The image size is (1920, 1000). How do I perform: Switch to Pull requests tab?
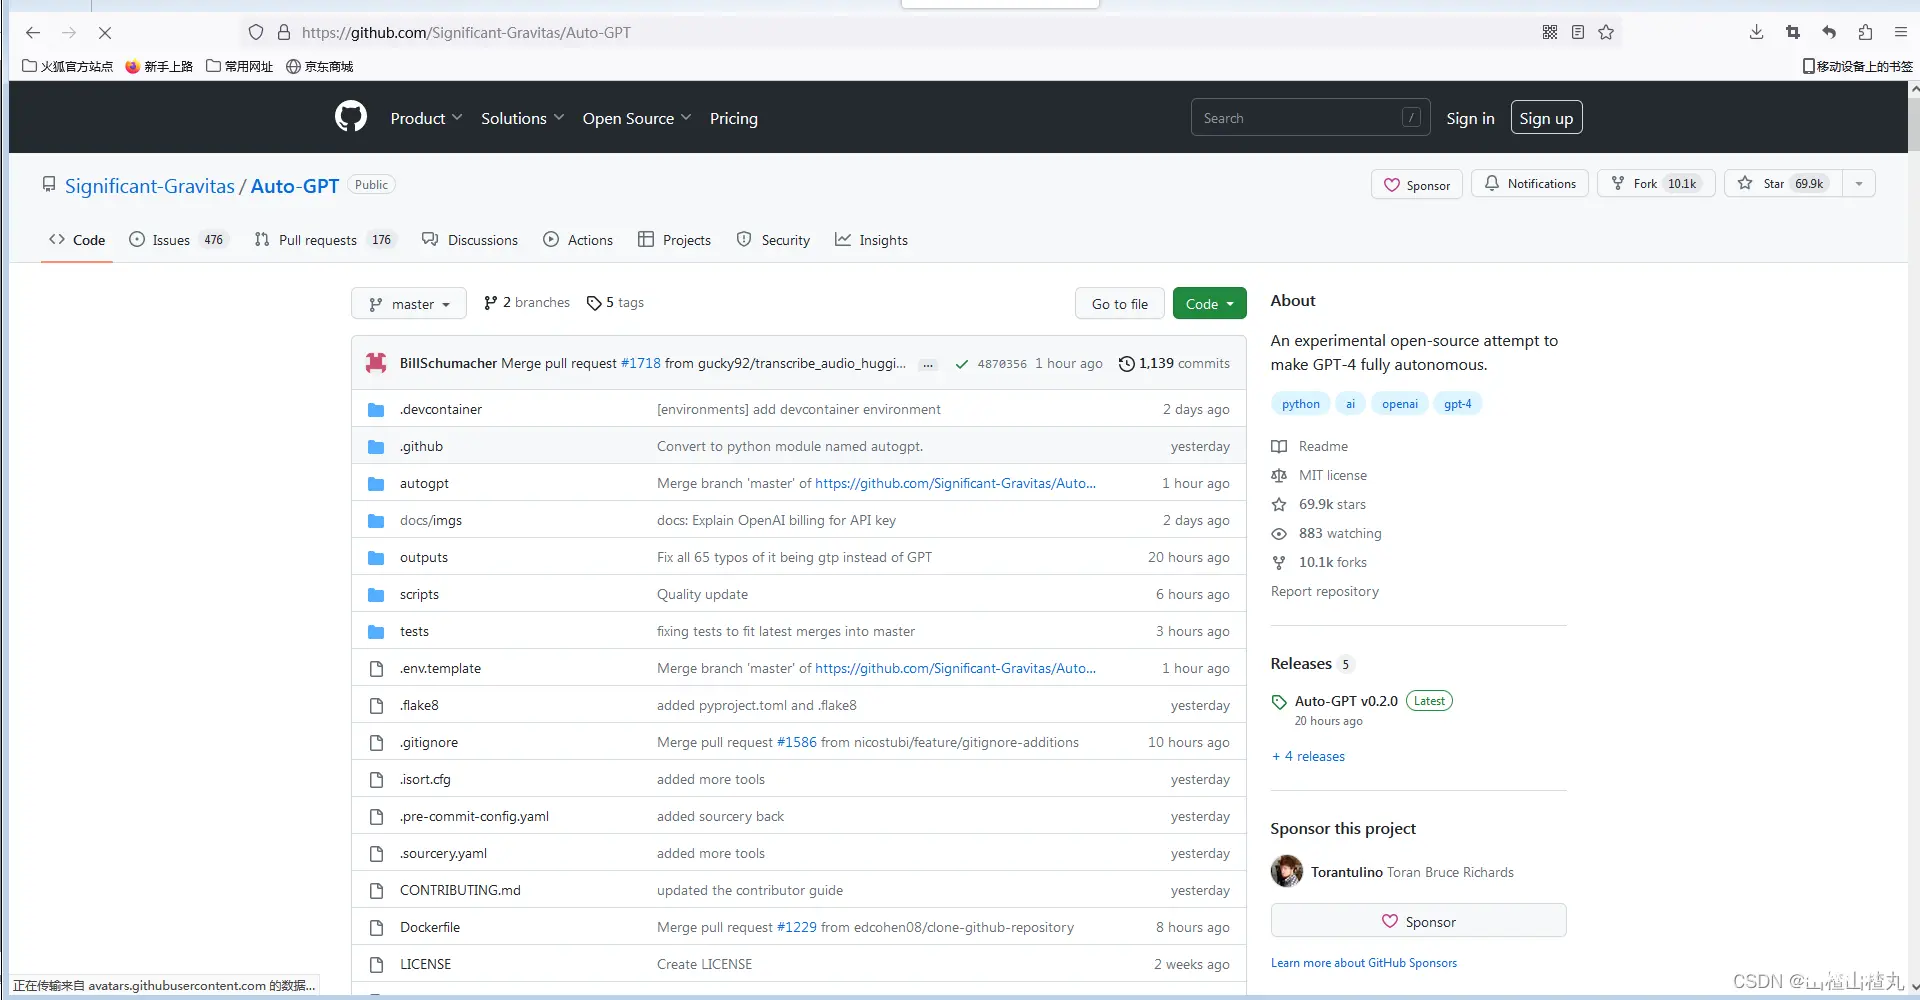pos(325,240)
